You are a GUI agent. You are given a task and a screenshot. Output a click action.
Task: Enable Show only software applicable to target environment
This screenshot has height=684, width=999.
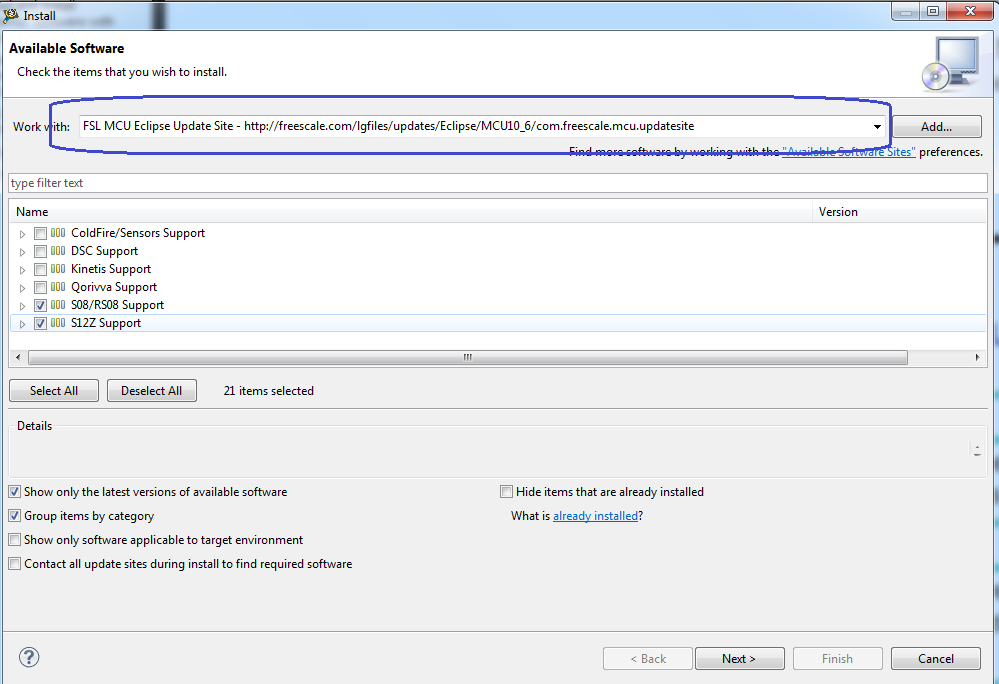tap(14, 540)
